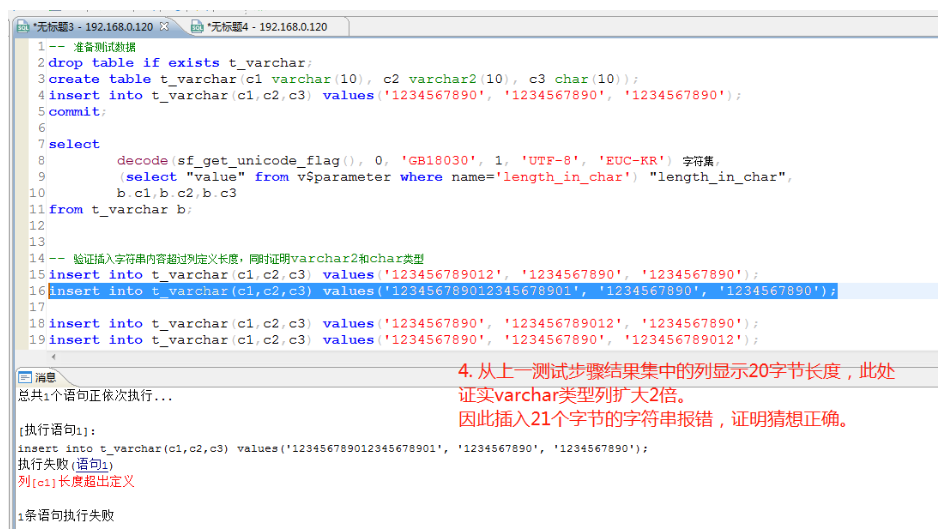Screen dimensions: 948x529
Task: Click the horizontal scrollbar left arrow
Action: click(x=53, y=357)
